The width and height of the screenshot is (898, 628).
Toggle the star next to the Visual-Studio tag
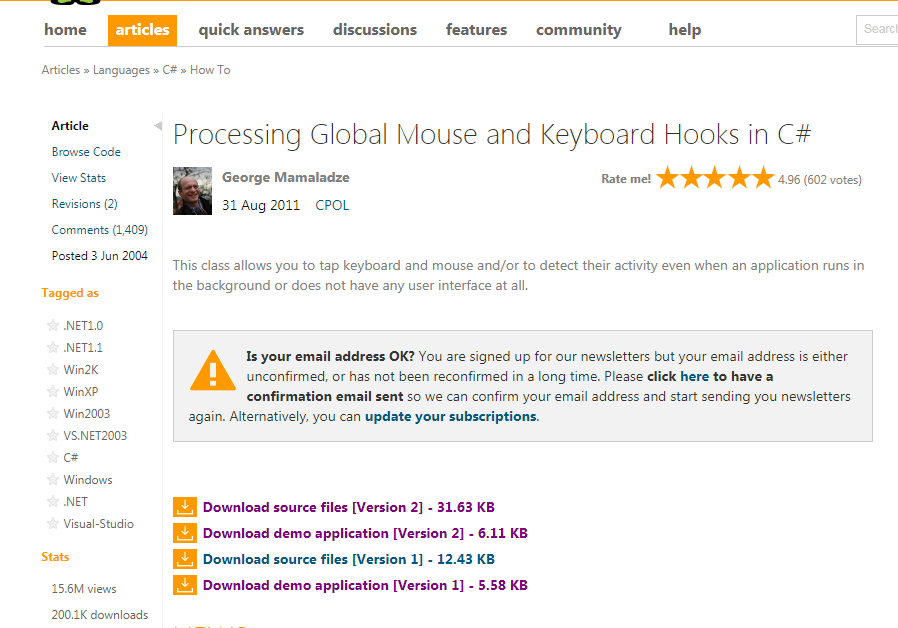pos(53,524)
